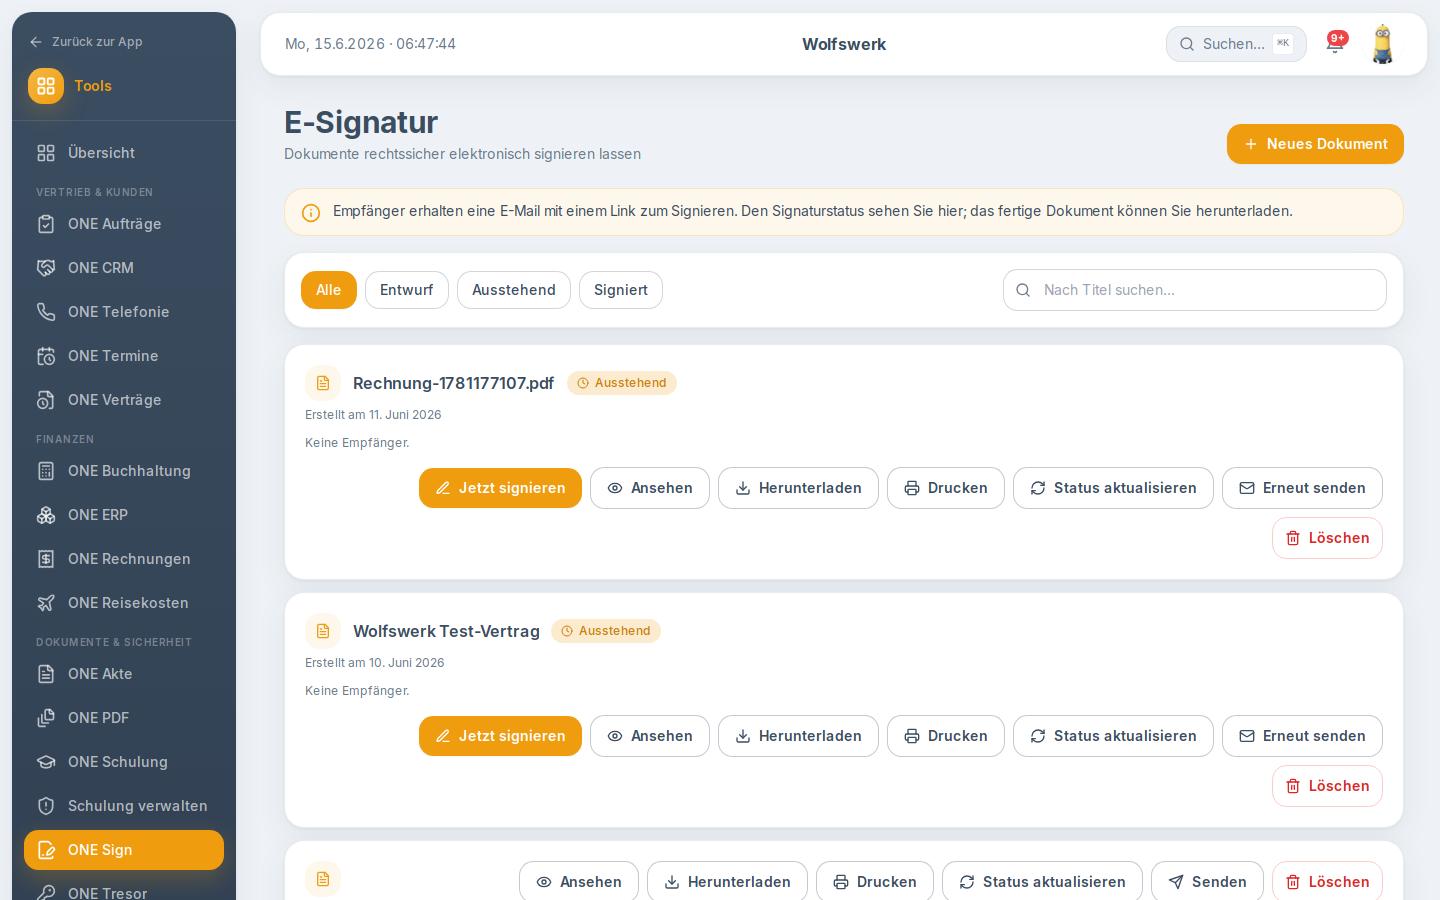This screenshot has width=1440, height=900.
Task: Click Löschen in the third document card
Action: point(1327,881)
